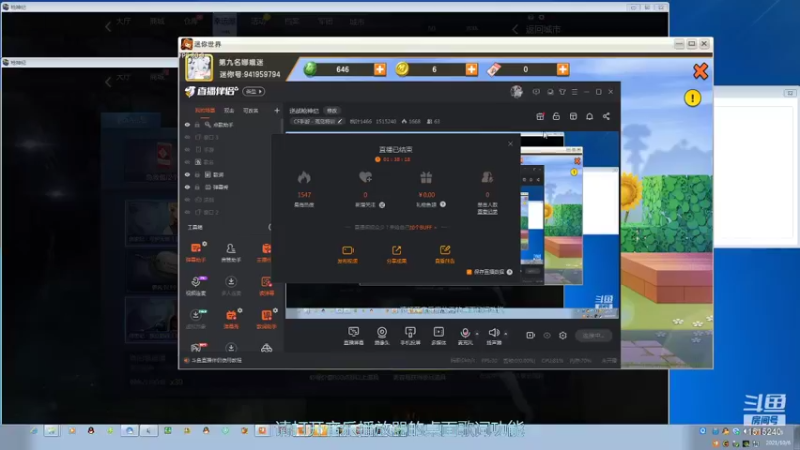Image resolution: width=800 pixels, height=450 pixels.
Task: Add tickets with plus button
Action: (563, 69)
